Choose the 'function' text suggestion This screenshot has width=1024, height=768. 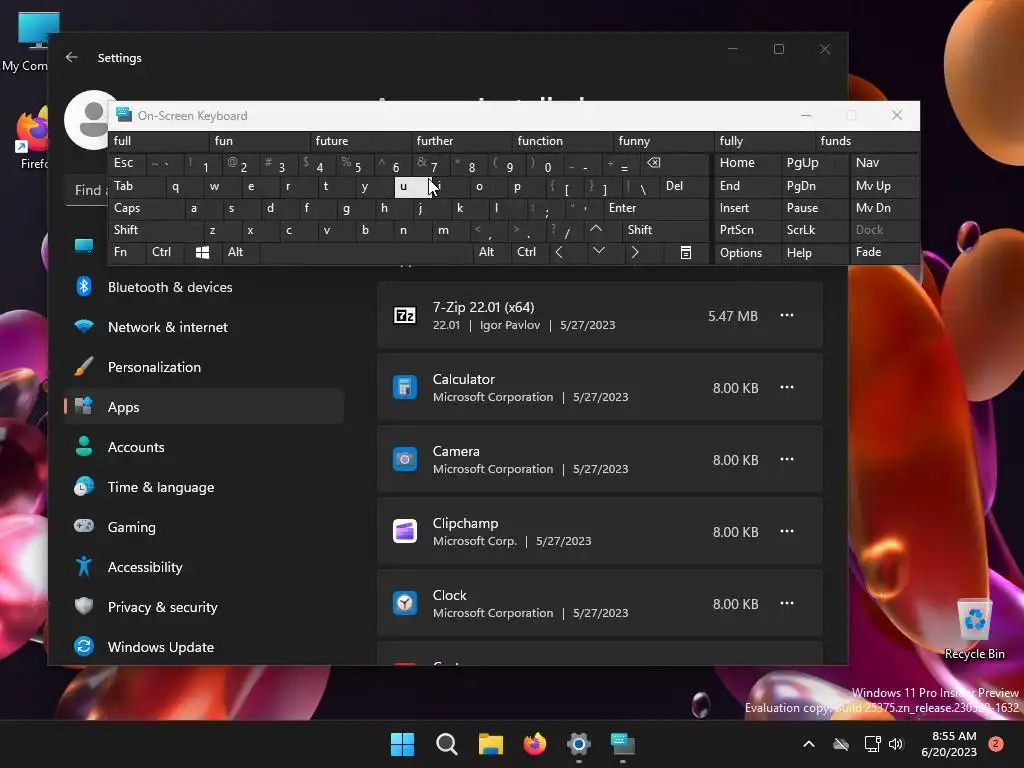(x=563, y=141)
